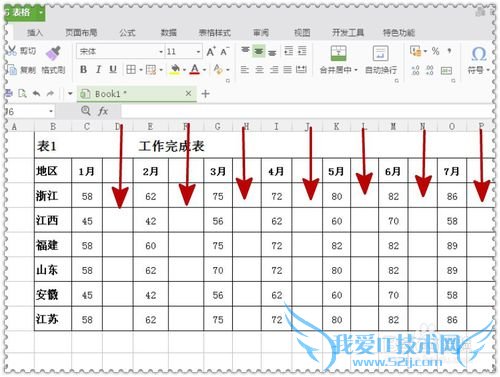Open the 审阅 (Review) tab

[261, 33]
